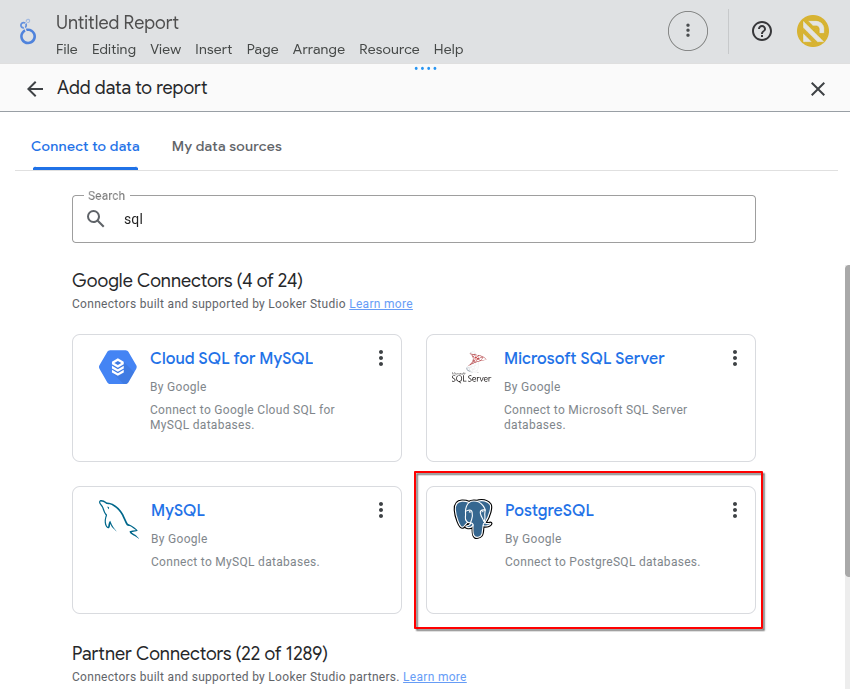Click the Partner Connectors (22 of 1289) heading
This screenshot has width=850, height=689.
tap(199, 654)
